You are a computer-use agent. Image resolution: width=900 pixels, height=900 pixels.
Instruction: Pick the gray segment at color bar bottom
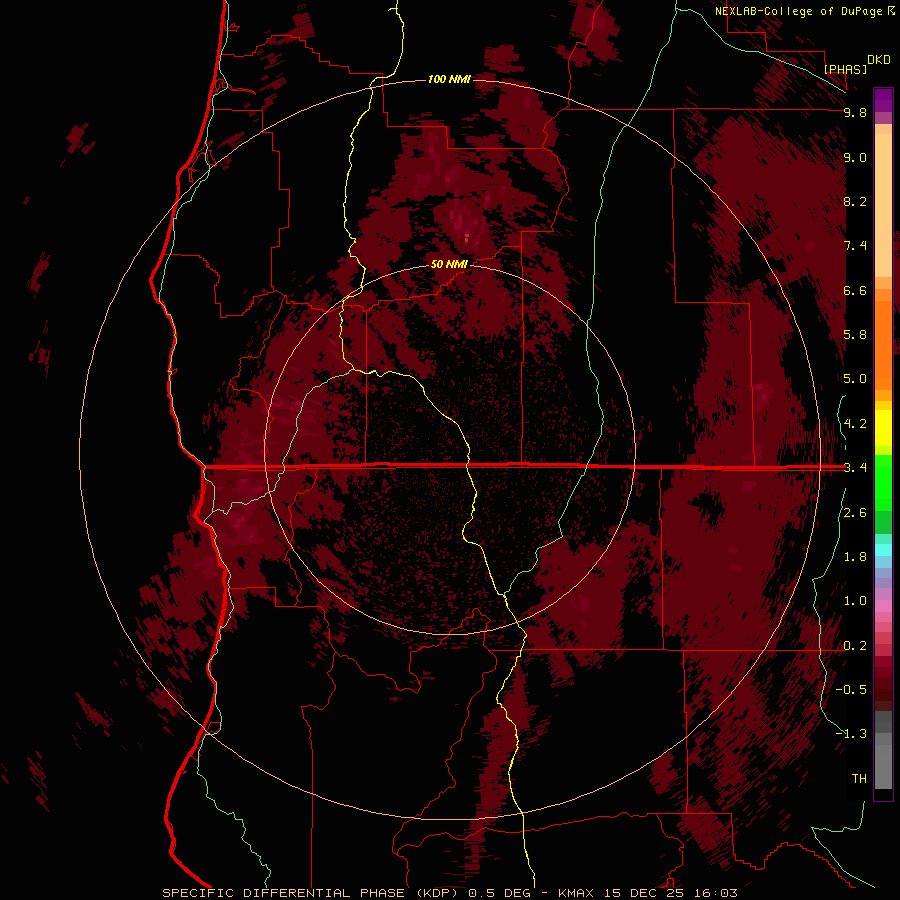[883, 766]
